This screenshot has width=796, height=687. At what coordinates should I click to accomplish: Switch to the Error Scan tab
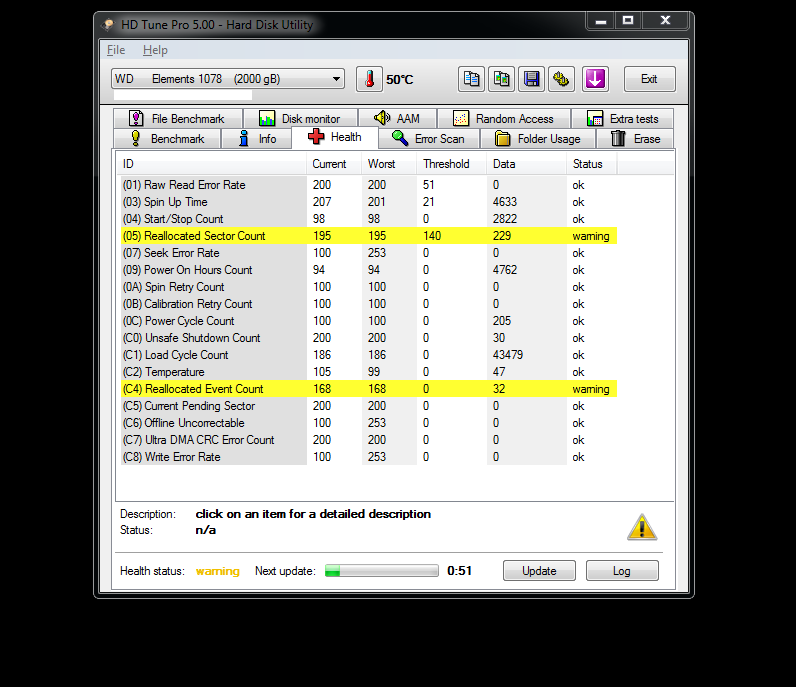tap(429, 139)
